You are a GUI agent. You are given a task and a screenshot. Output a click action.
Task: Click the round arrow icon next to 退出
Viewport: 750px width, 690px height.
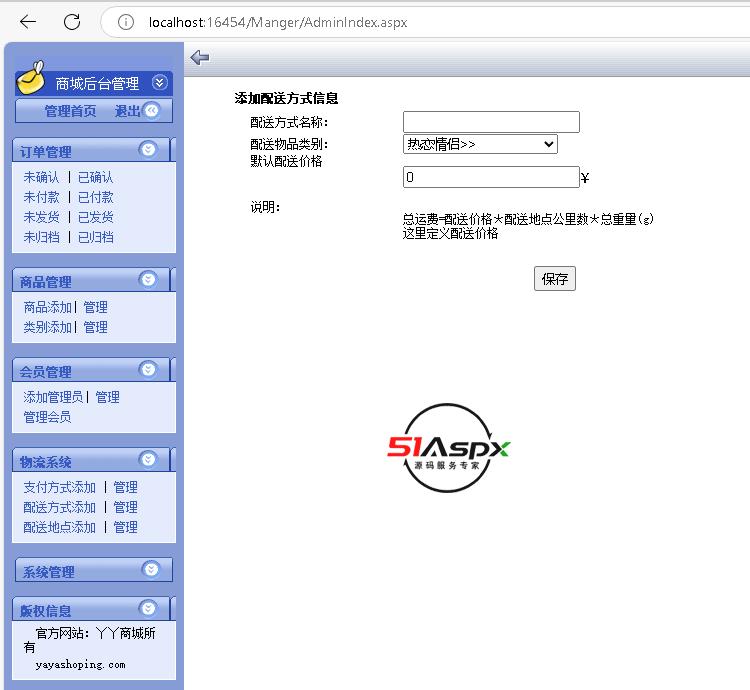click(x=152, y=110)
